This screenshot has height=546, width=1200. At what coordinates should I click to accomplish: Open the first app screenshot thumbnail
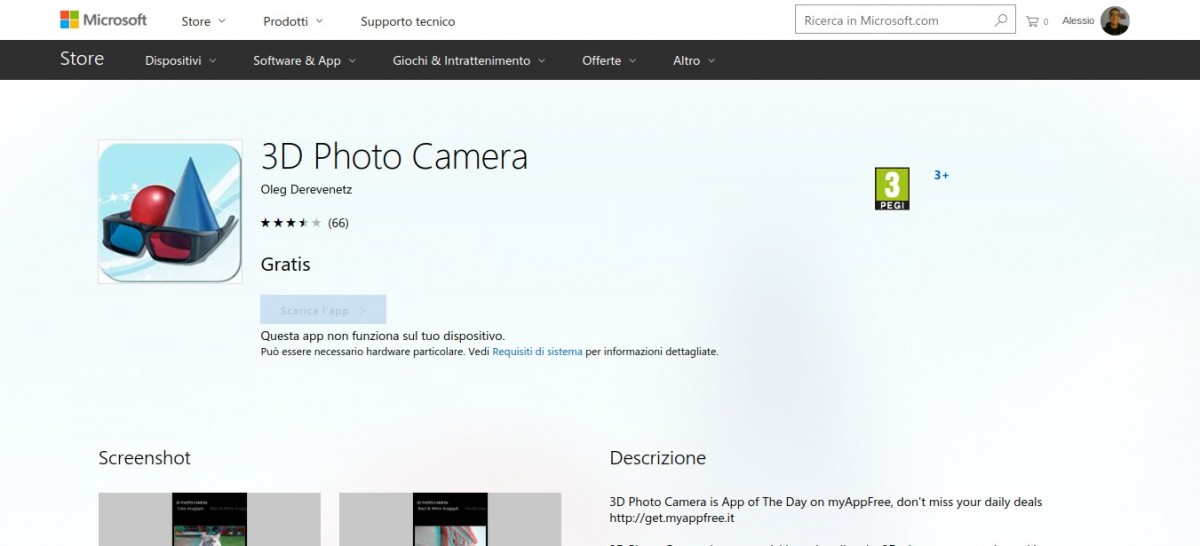click(210, 519)
